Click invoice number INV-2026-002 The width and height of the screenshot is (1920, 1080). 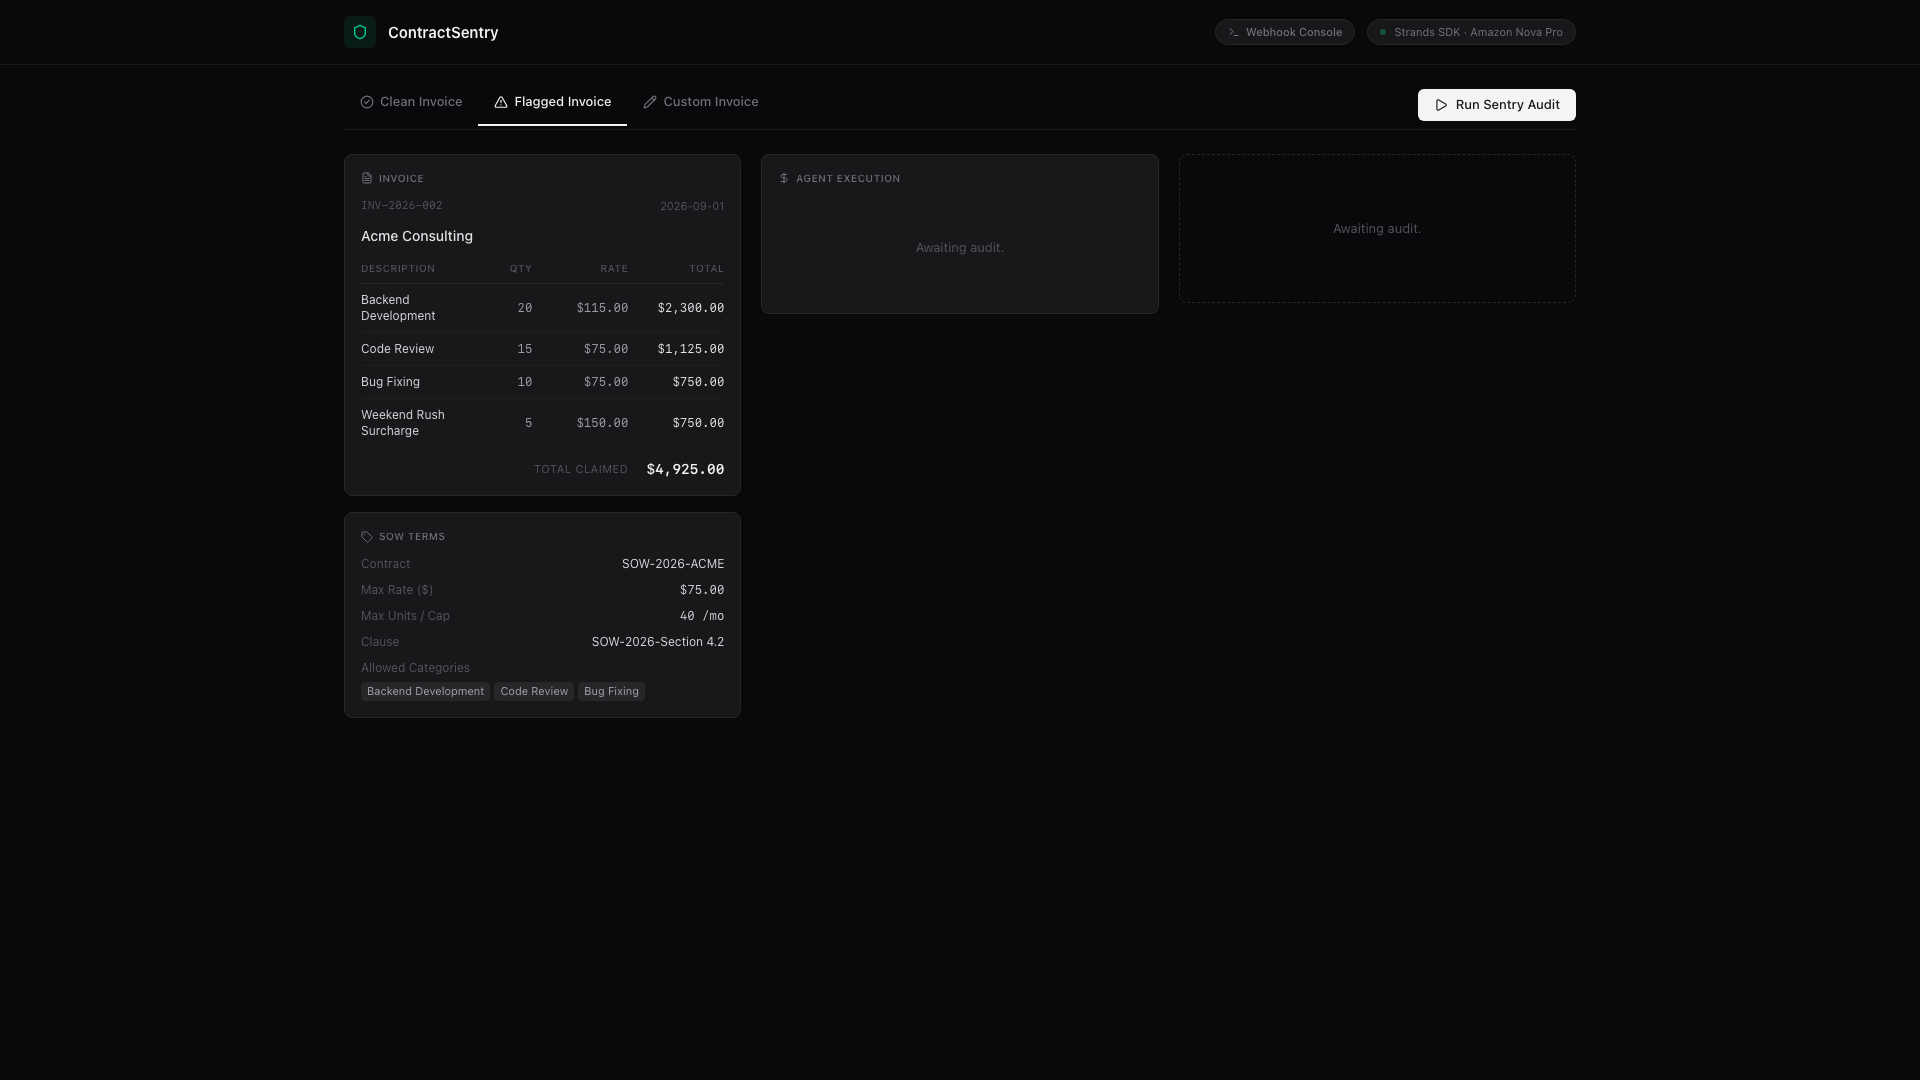(x=401, y=206)
